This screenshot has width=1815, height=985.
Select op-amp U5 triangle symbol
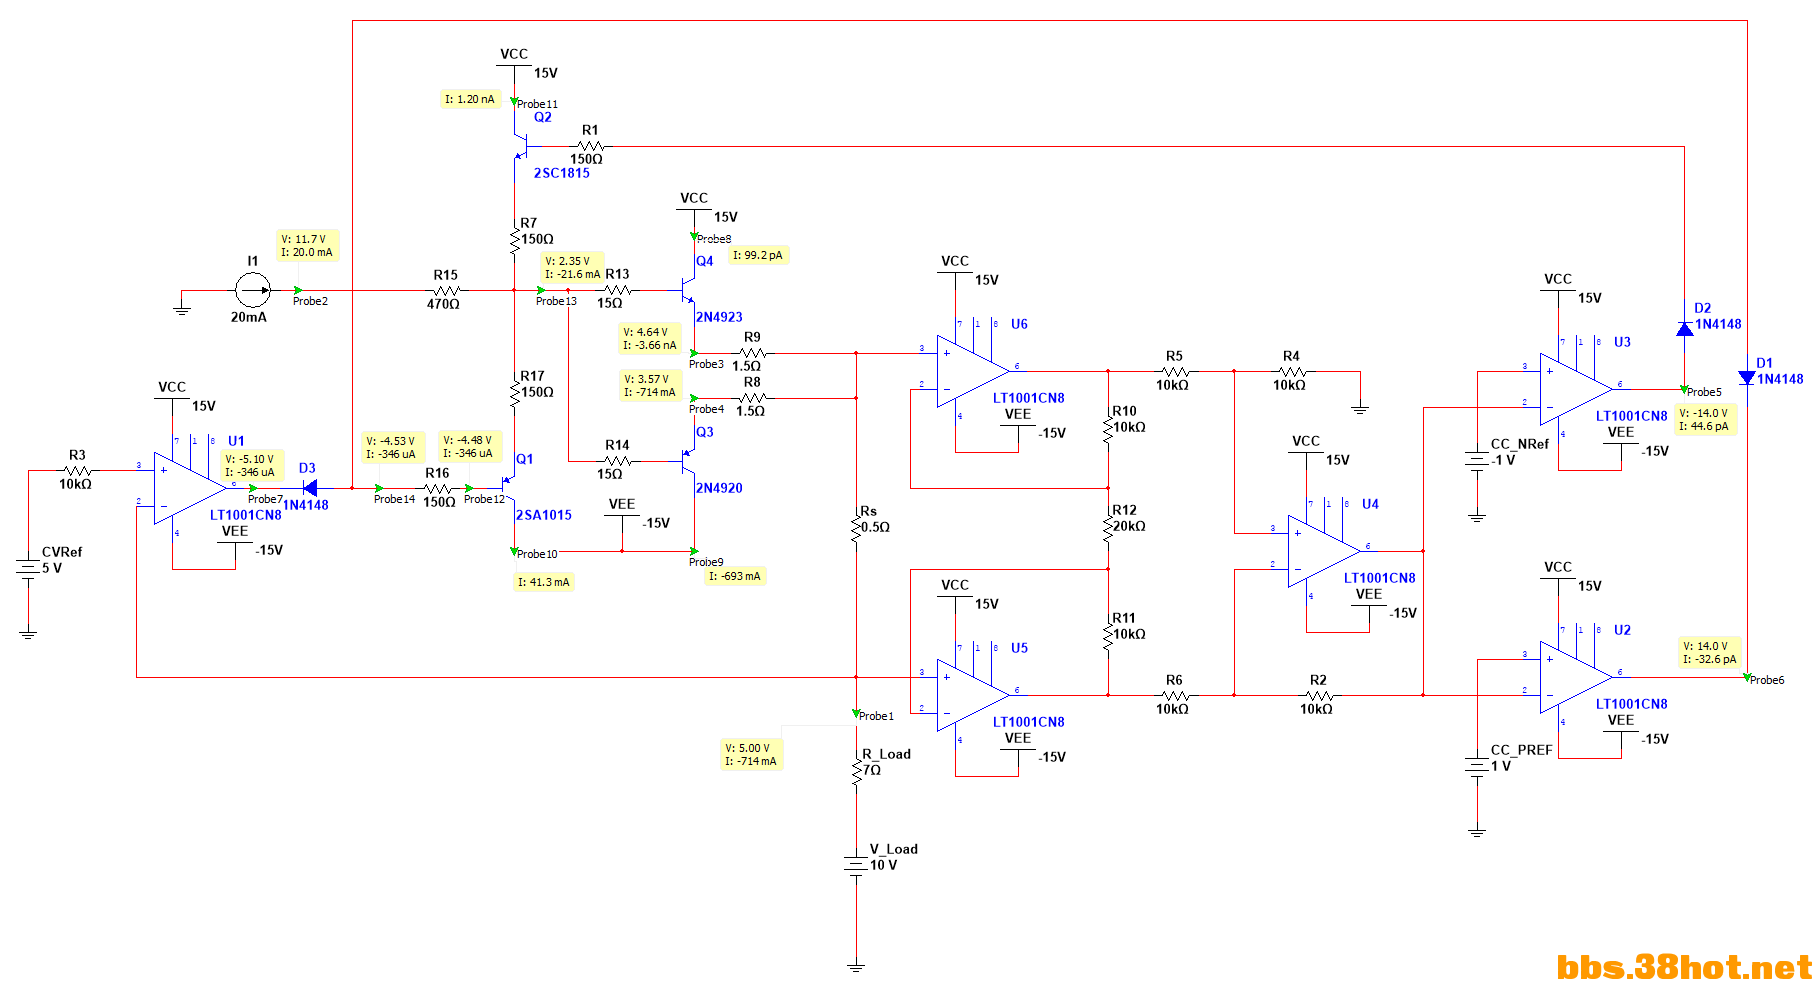coord(973,695)
